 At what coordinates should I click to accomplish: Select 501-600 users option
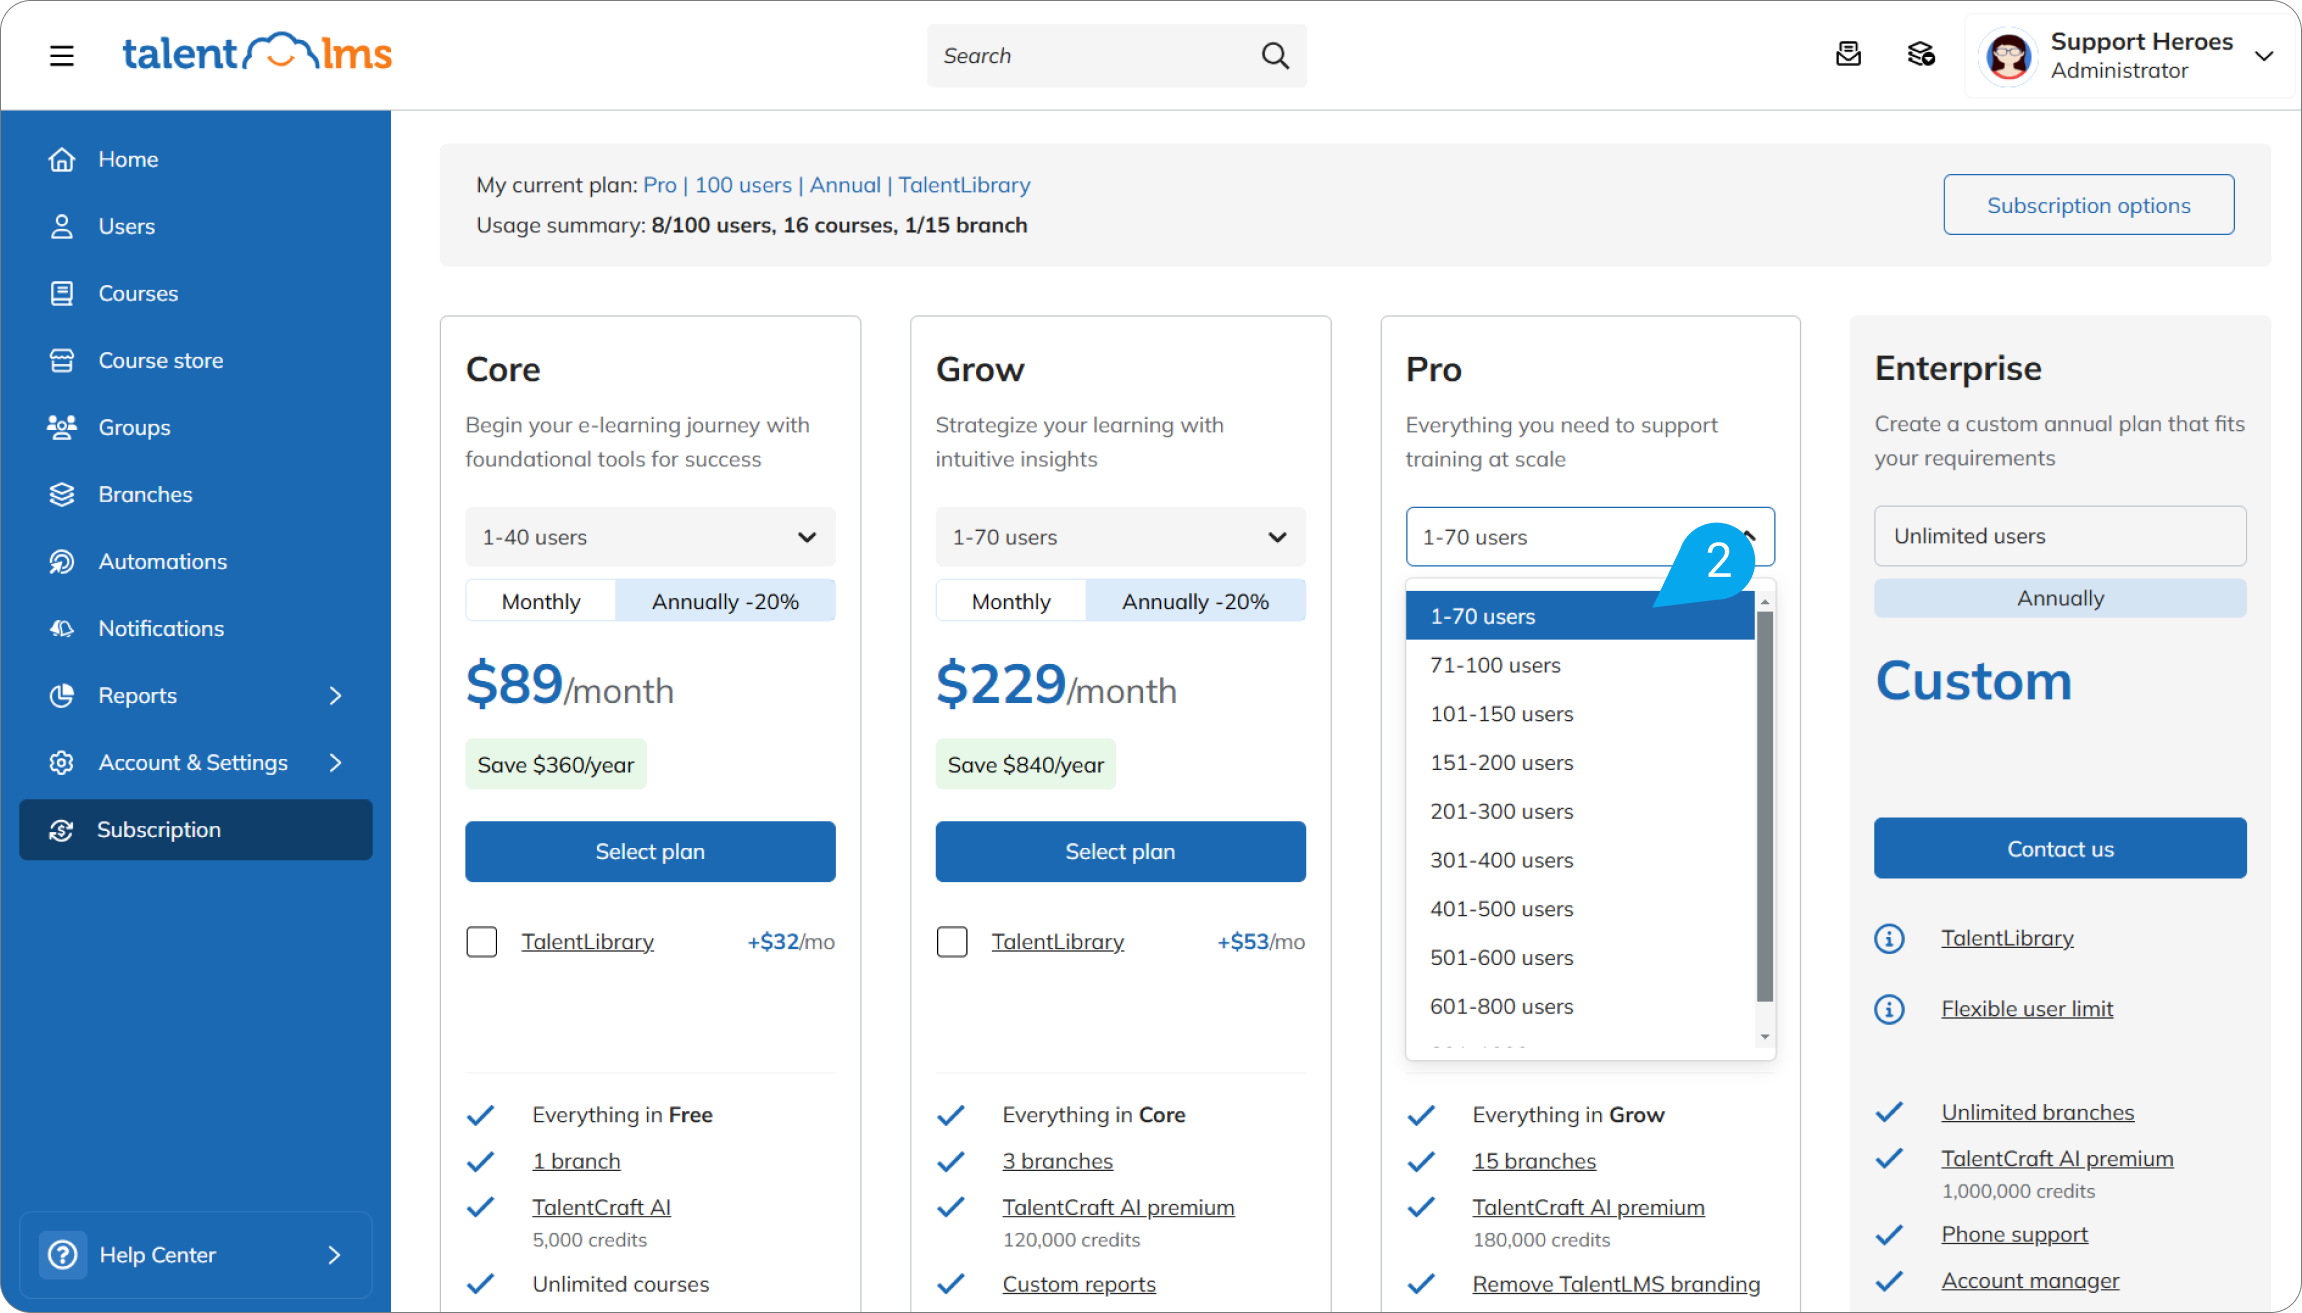pos(1580,958)
